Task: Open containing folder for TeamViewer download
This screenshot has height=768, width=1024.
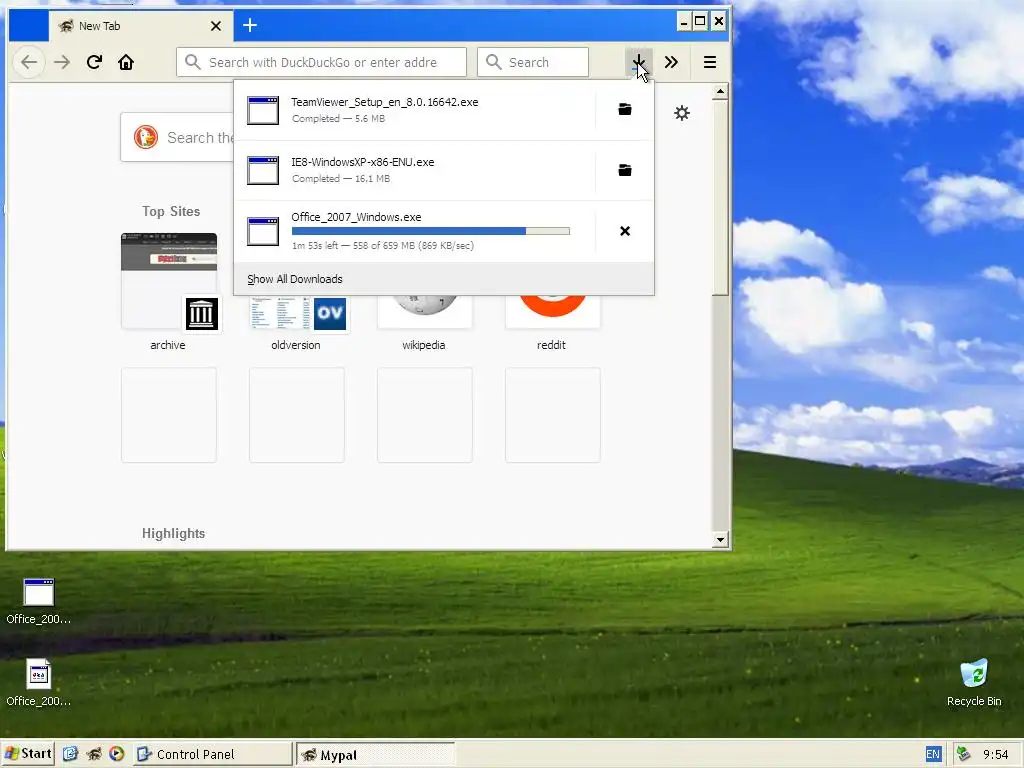Action: 625,109
